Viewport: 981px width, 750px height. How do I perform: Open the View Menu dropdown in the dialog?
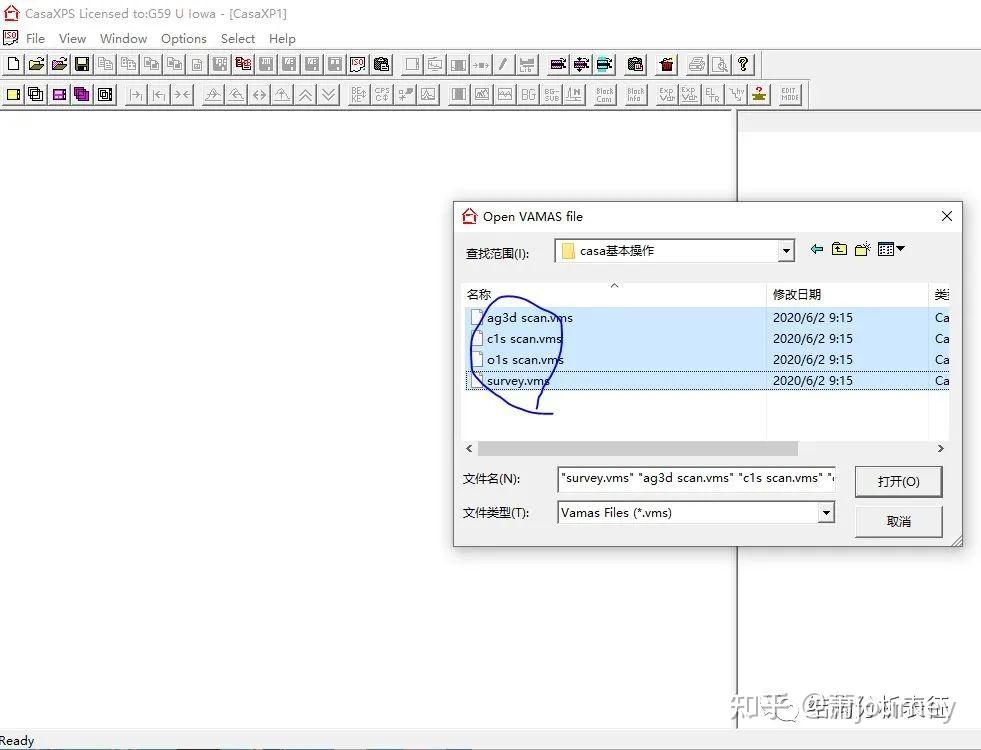click(889, 249)
